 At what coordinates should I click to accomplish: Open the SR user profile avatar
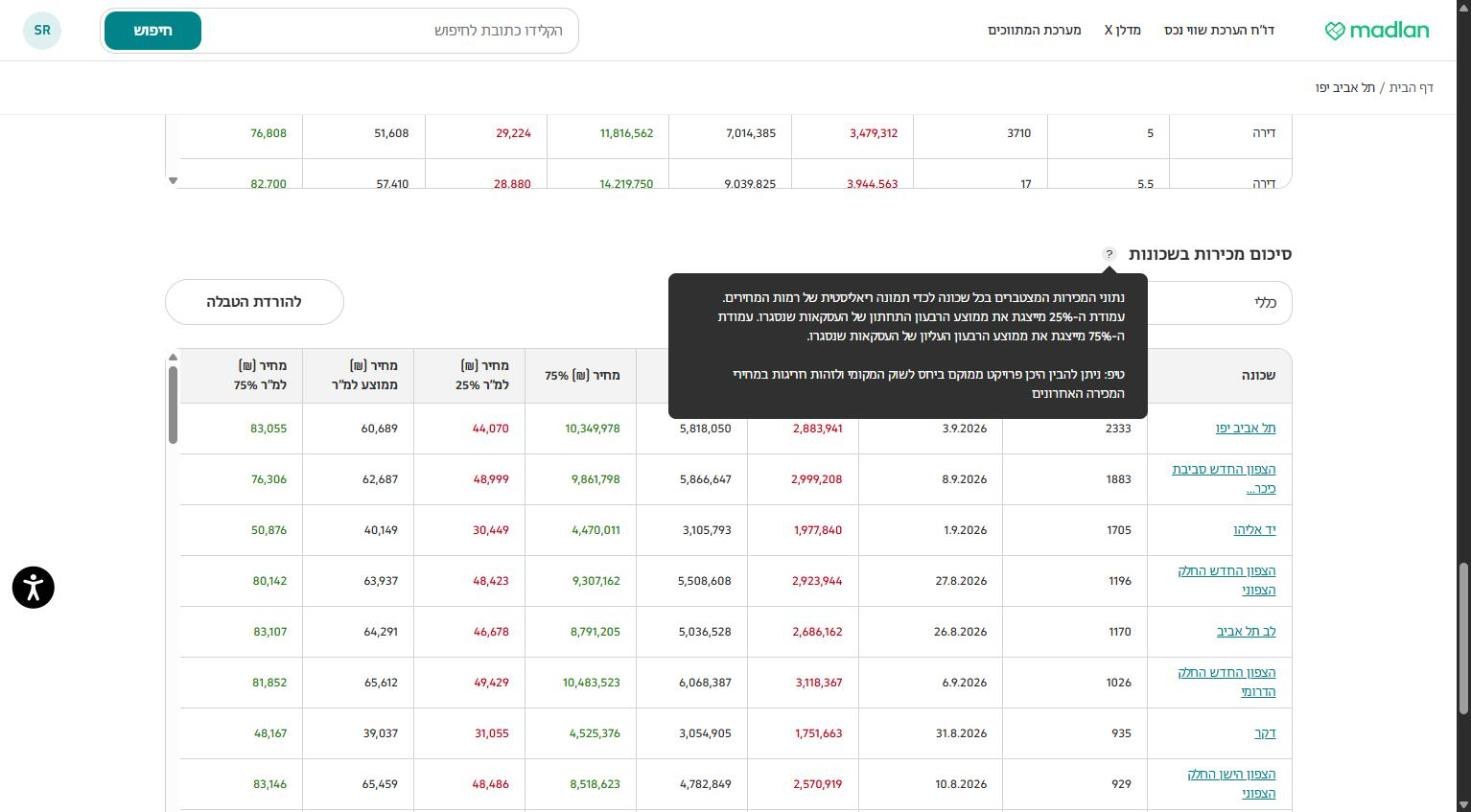pyautogui.click(x=42, y=30)
